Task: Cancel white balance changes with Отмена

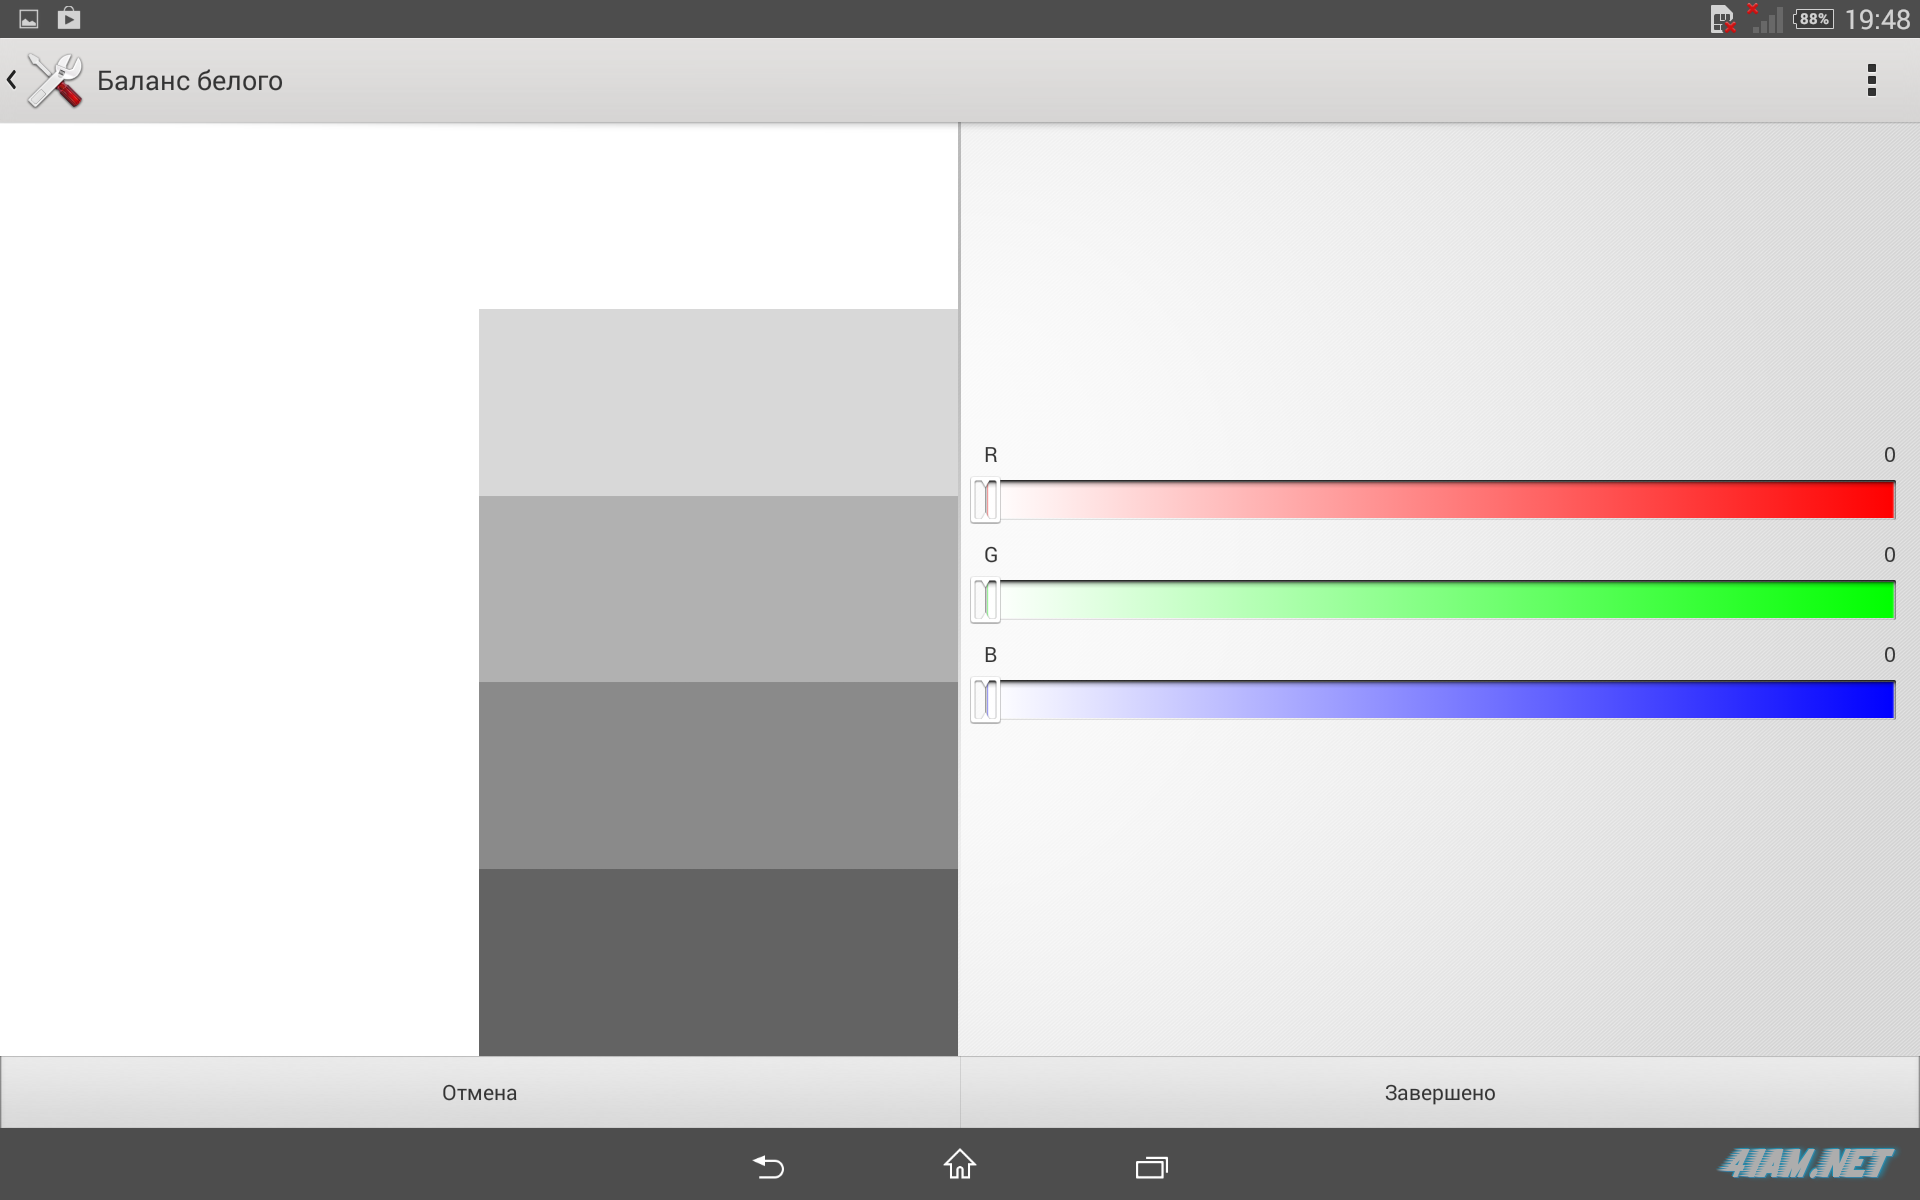Action: [480, 1092]
